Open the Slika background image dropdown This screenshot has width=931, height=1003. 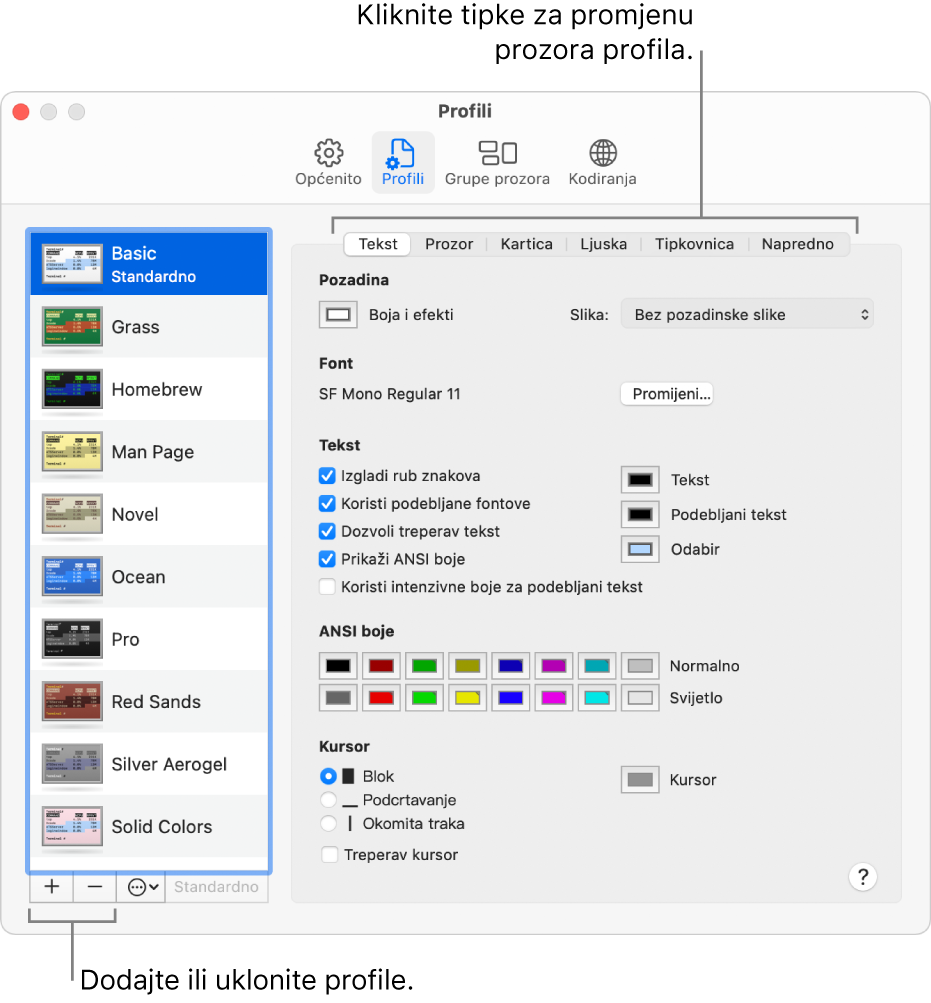[747, 315]
